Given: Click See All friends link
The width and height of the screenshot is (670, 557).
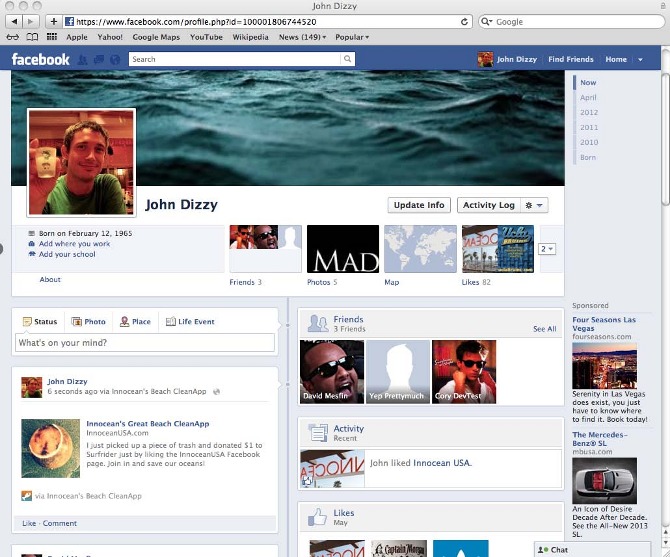Looking at the screenshot, I should (x=544, y=329).
